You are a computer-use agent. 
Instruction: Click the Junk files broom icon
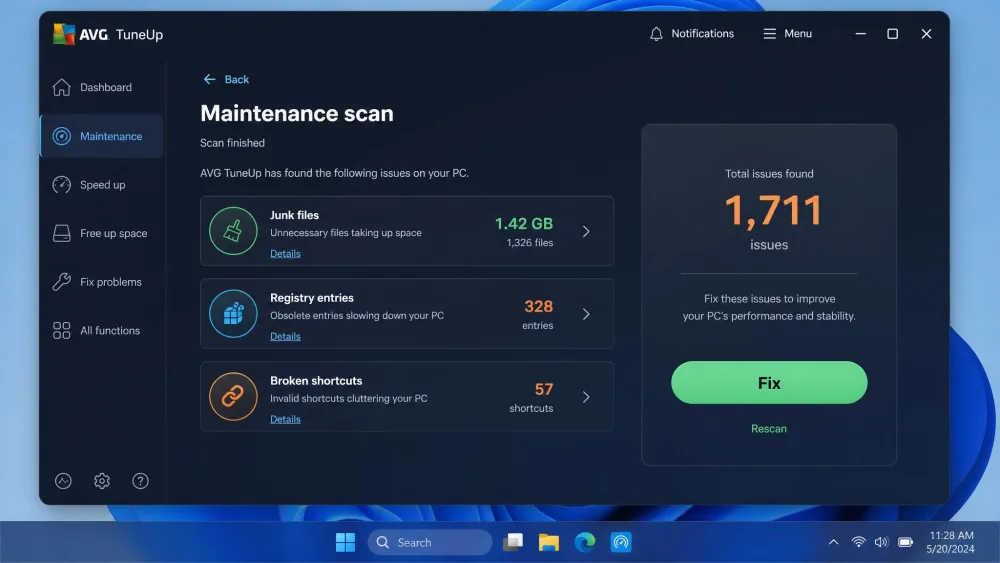coord(233,231)
